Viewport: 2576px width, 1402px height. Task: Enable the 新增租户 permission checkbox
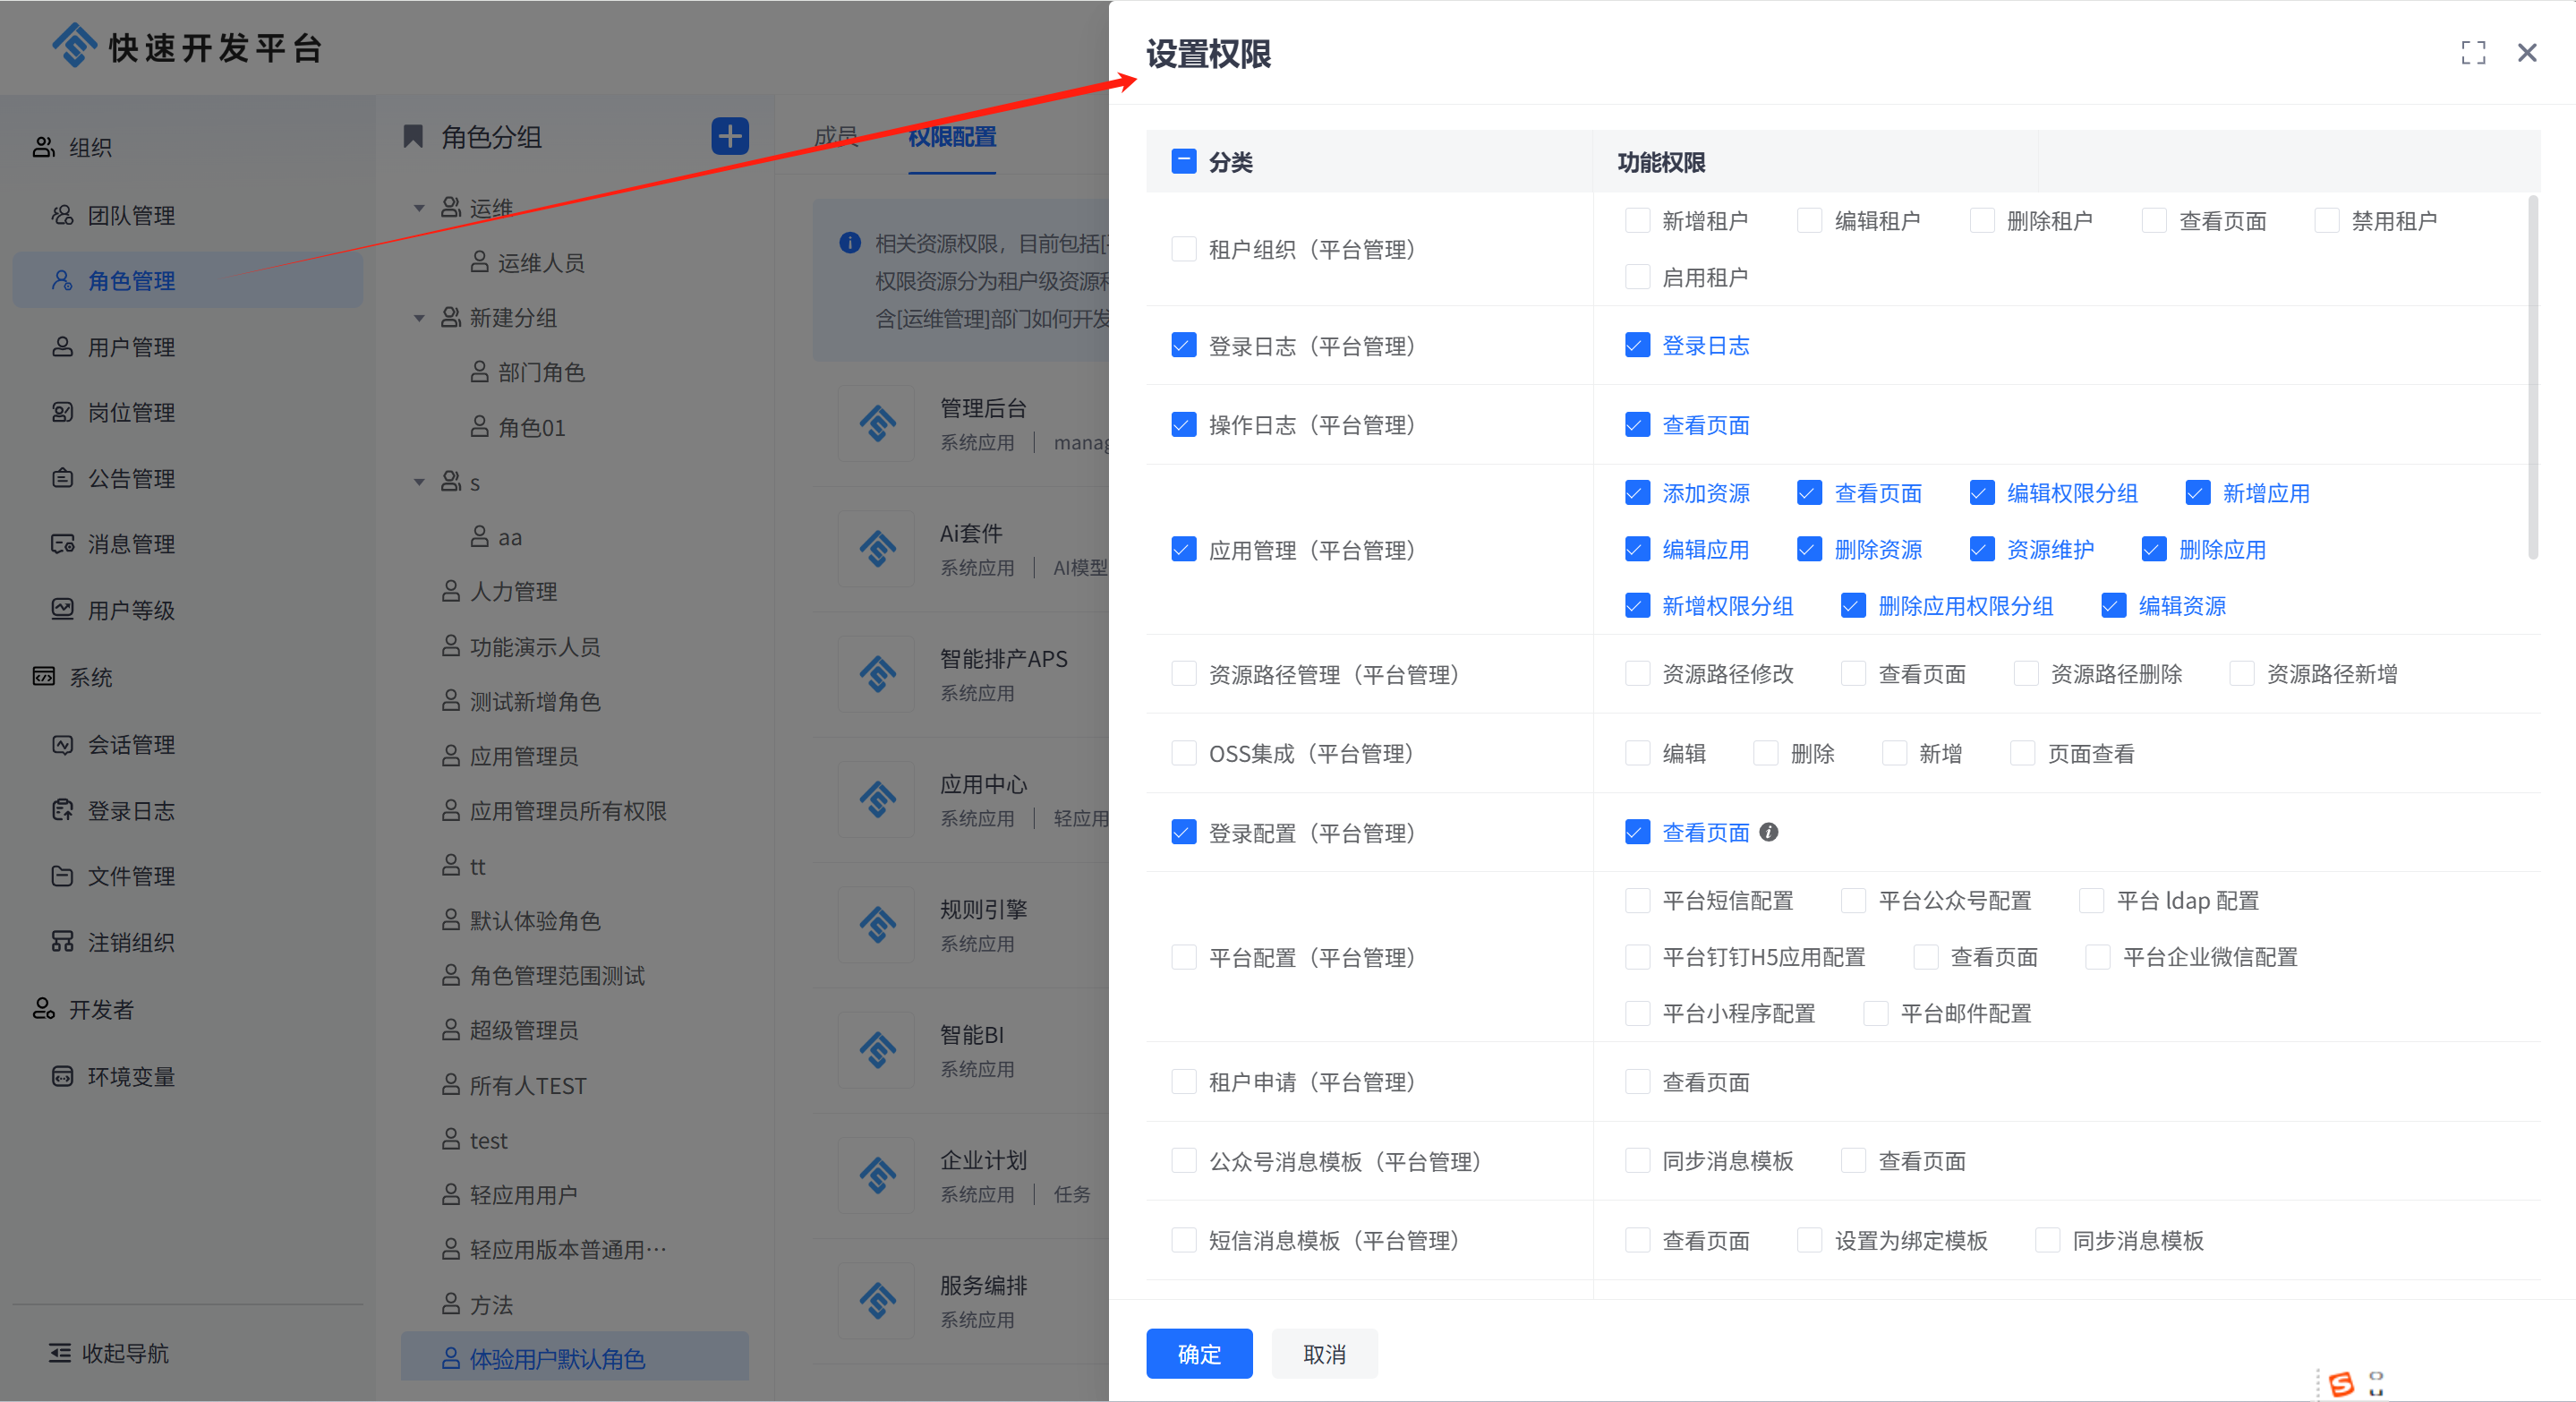point(1637,221)
